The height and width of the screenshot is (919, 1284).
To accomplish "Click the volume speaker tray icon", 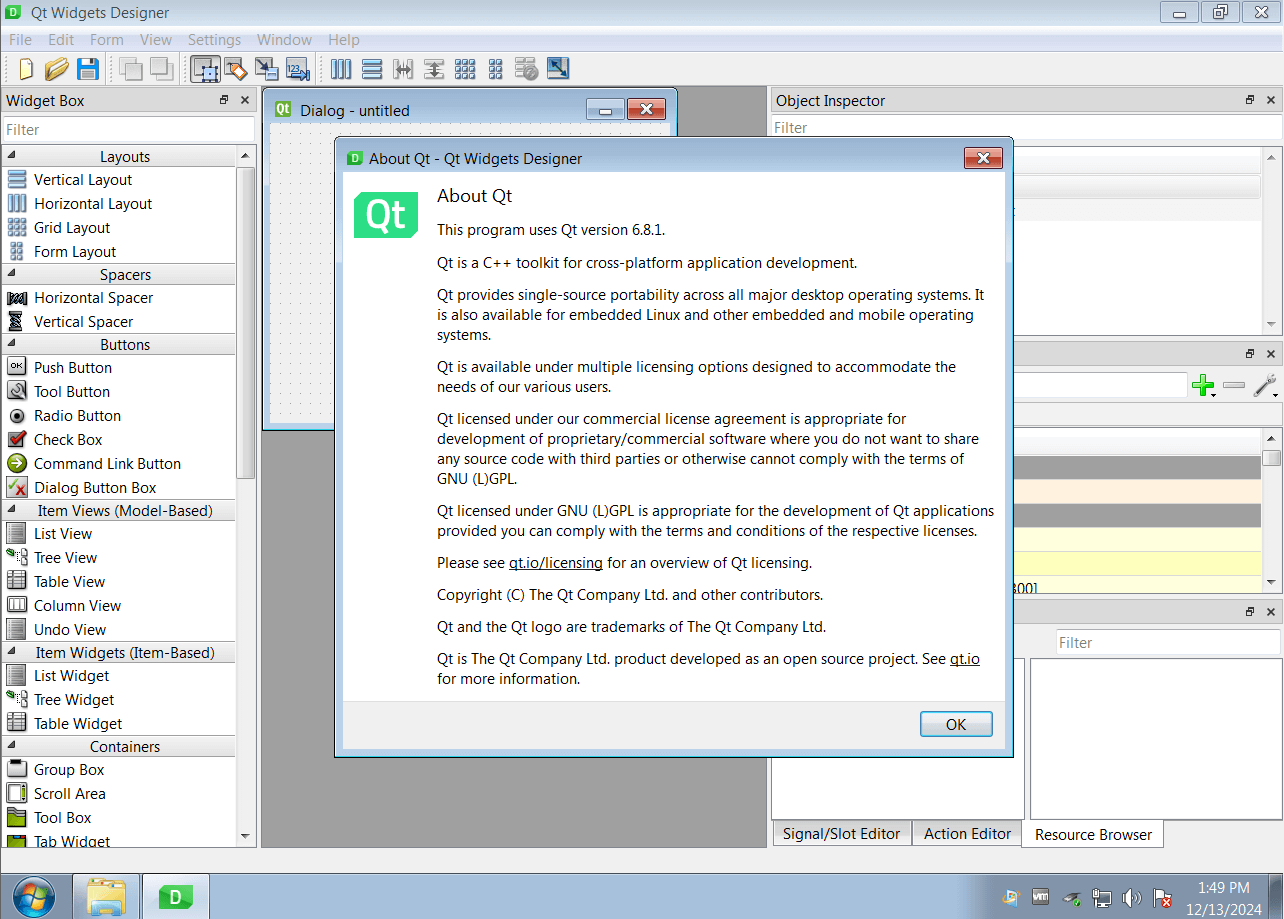I will (1131, 897).
